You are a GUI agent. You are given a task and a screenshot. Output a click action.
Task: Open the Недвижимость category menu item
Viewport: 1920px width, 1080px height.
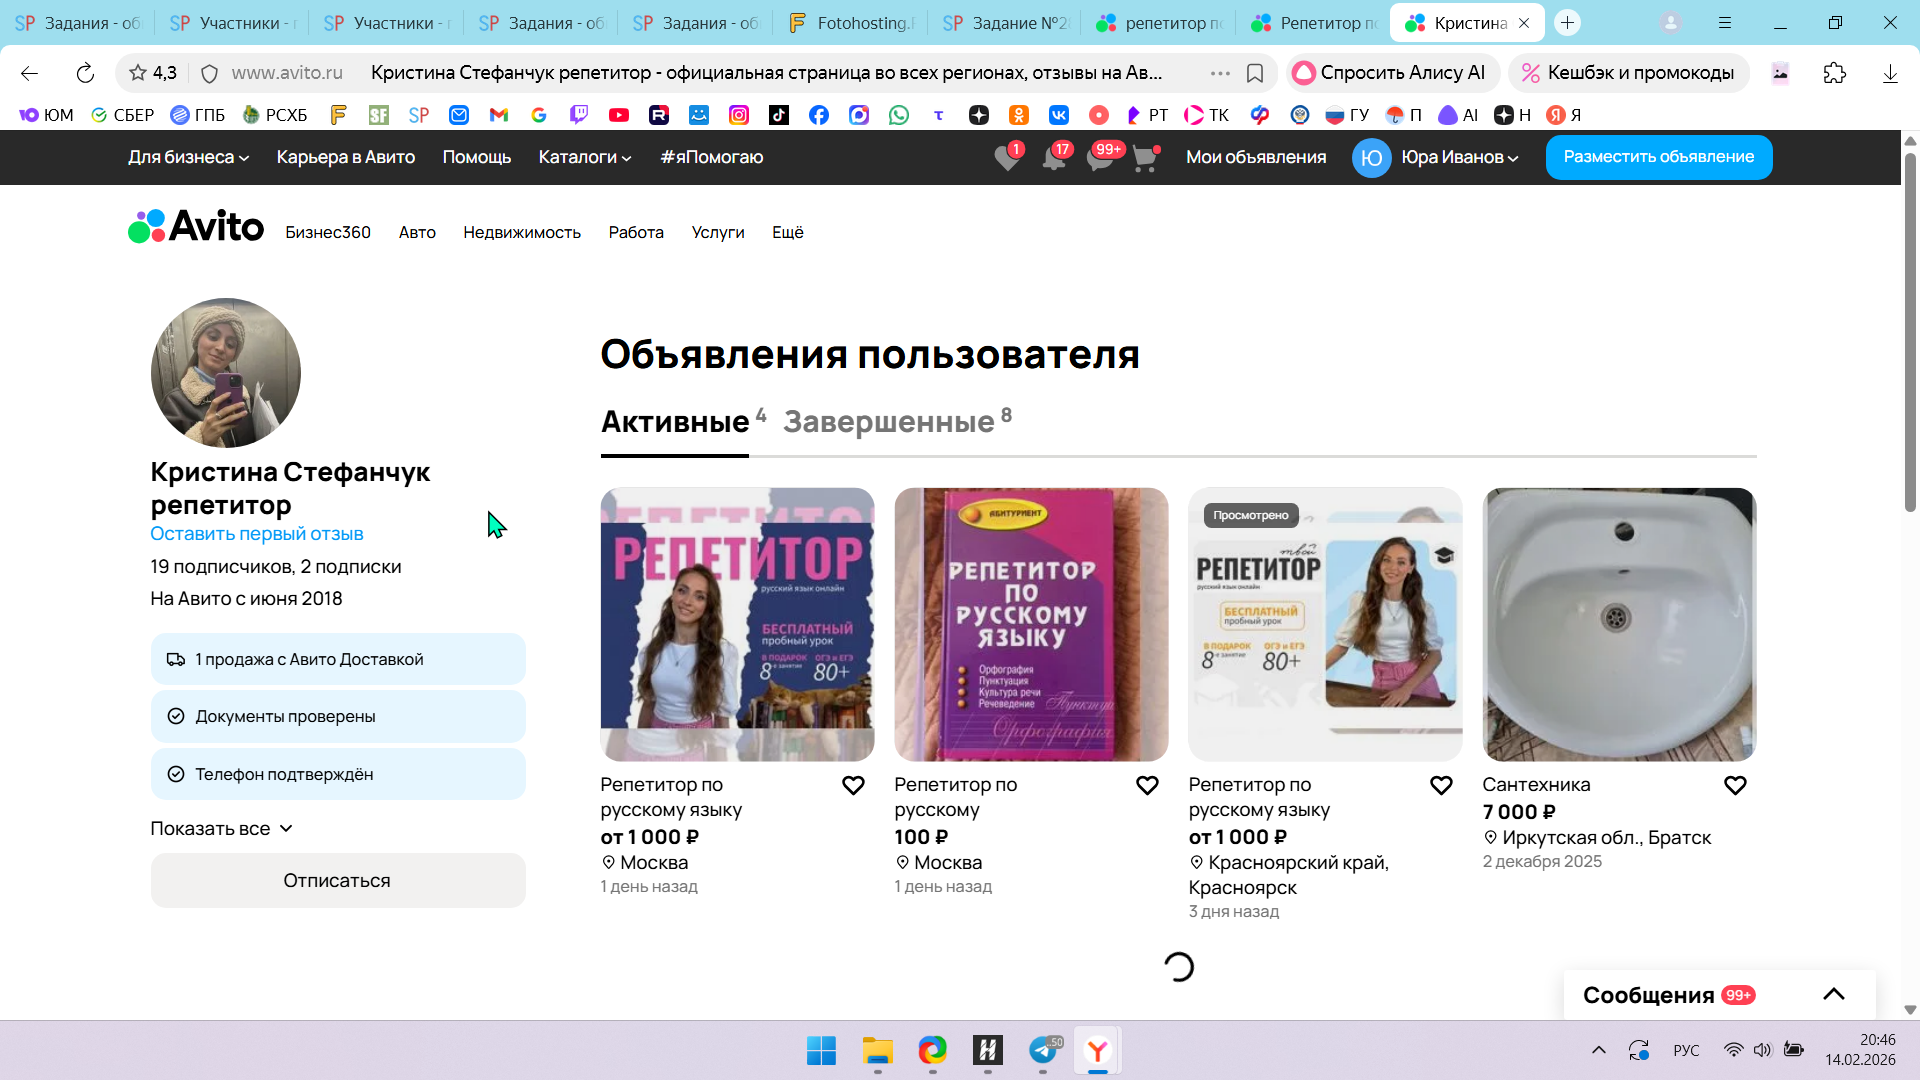click(x=521, y=232)
